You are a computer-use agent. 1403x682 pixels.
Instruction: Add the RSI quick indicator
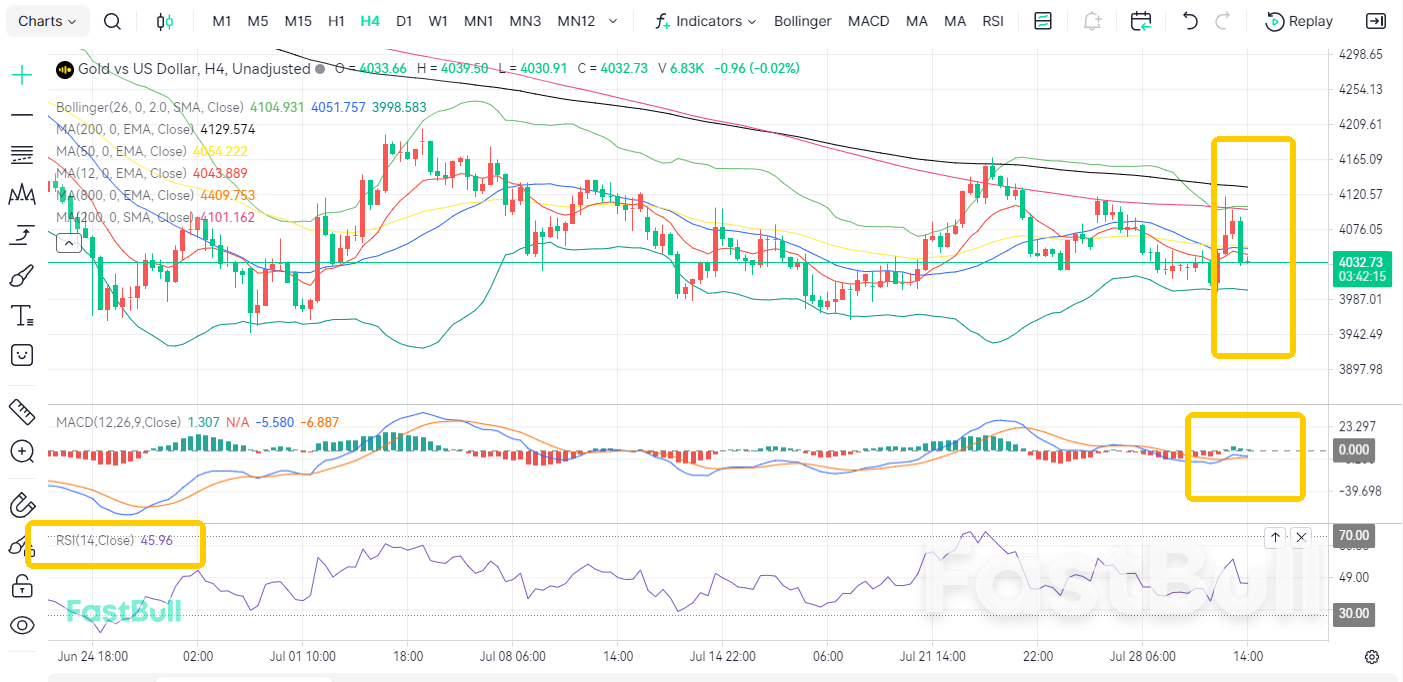(x=993, y=21)
